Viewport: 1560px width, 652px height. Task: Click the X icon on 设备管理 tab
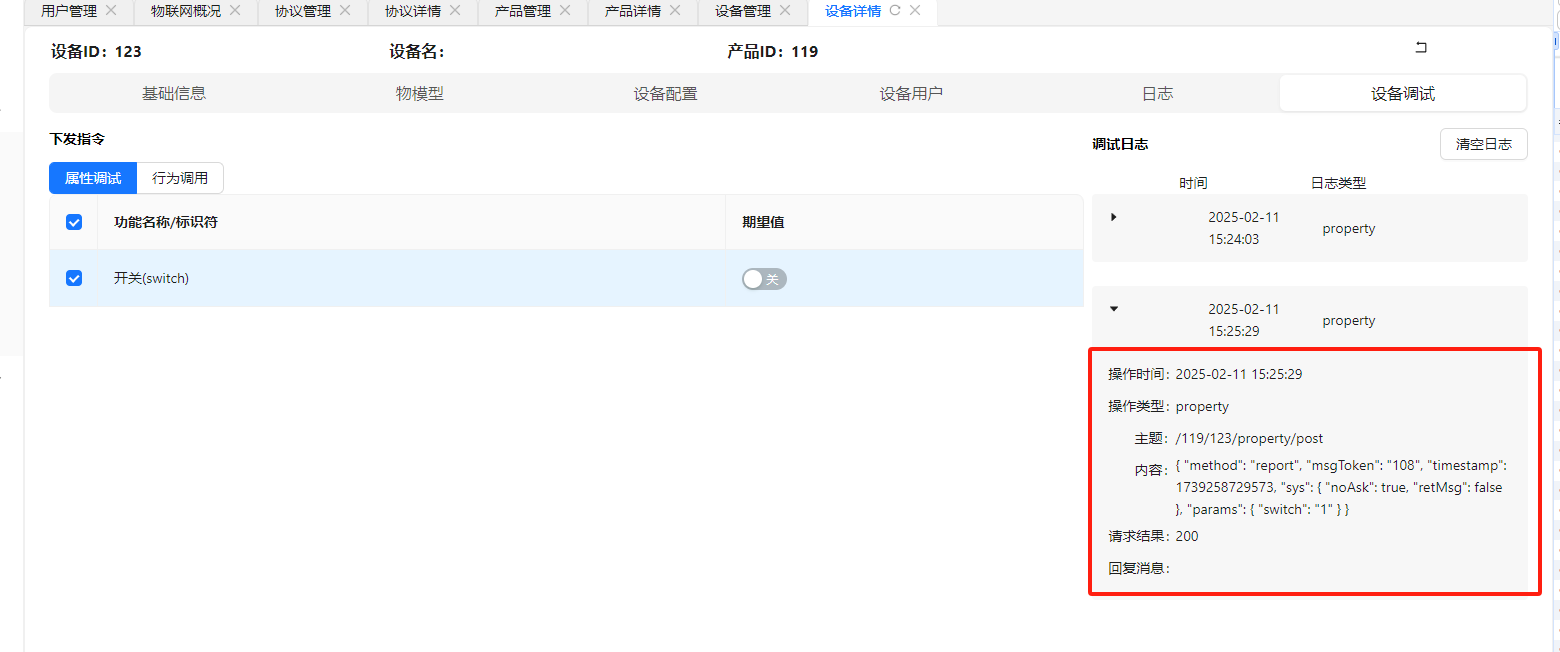point(785,11)
